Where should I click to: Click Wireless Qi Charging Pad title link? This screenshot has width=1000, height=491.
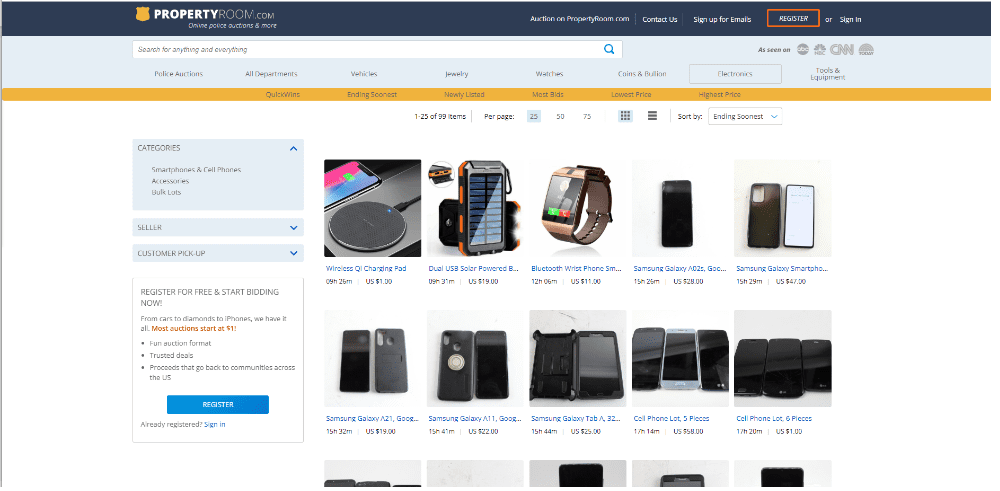click(x=366, y=268)
